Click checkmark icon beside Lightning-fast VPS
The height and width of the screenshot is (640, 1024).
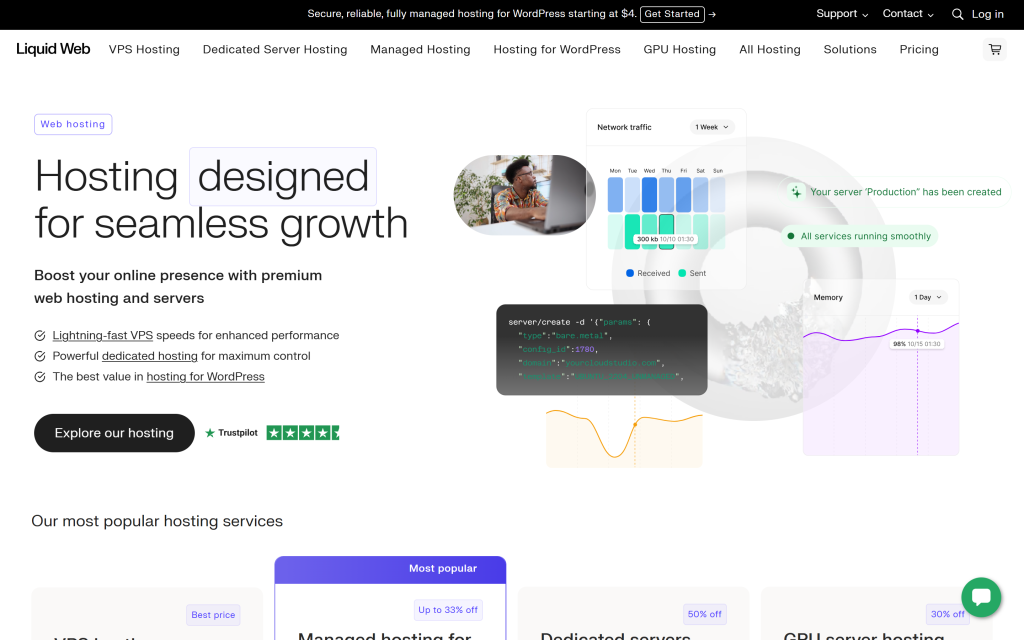point(40,336)
